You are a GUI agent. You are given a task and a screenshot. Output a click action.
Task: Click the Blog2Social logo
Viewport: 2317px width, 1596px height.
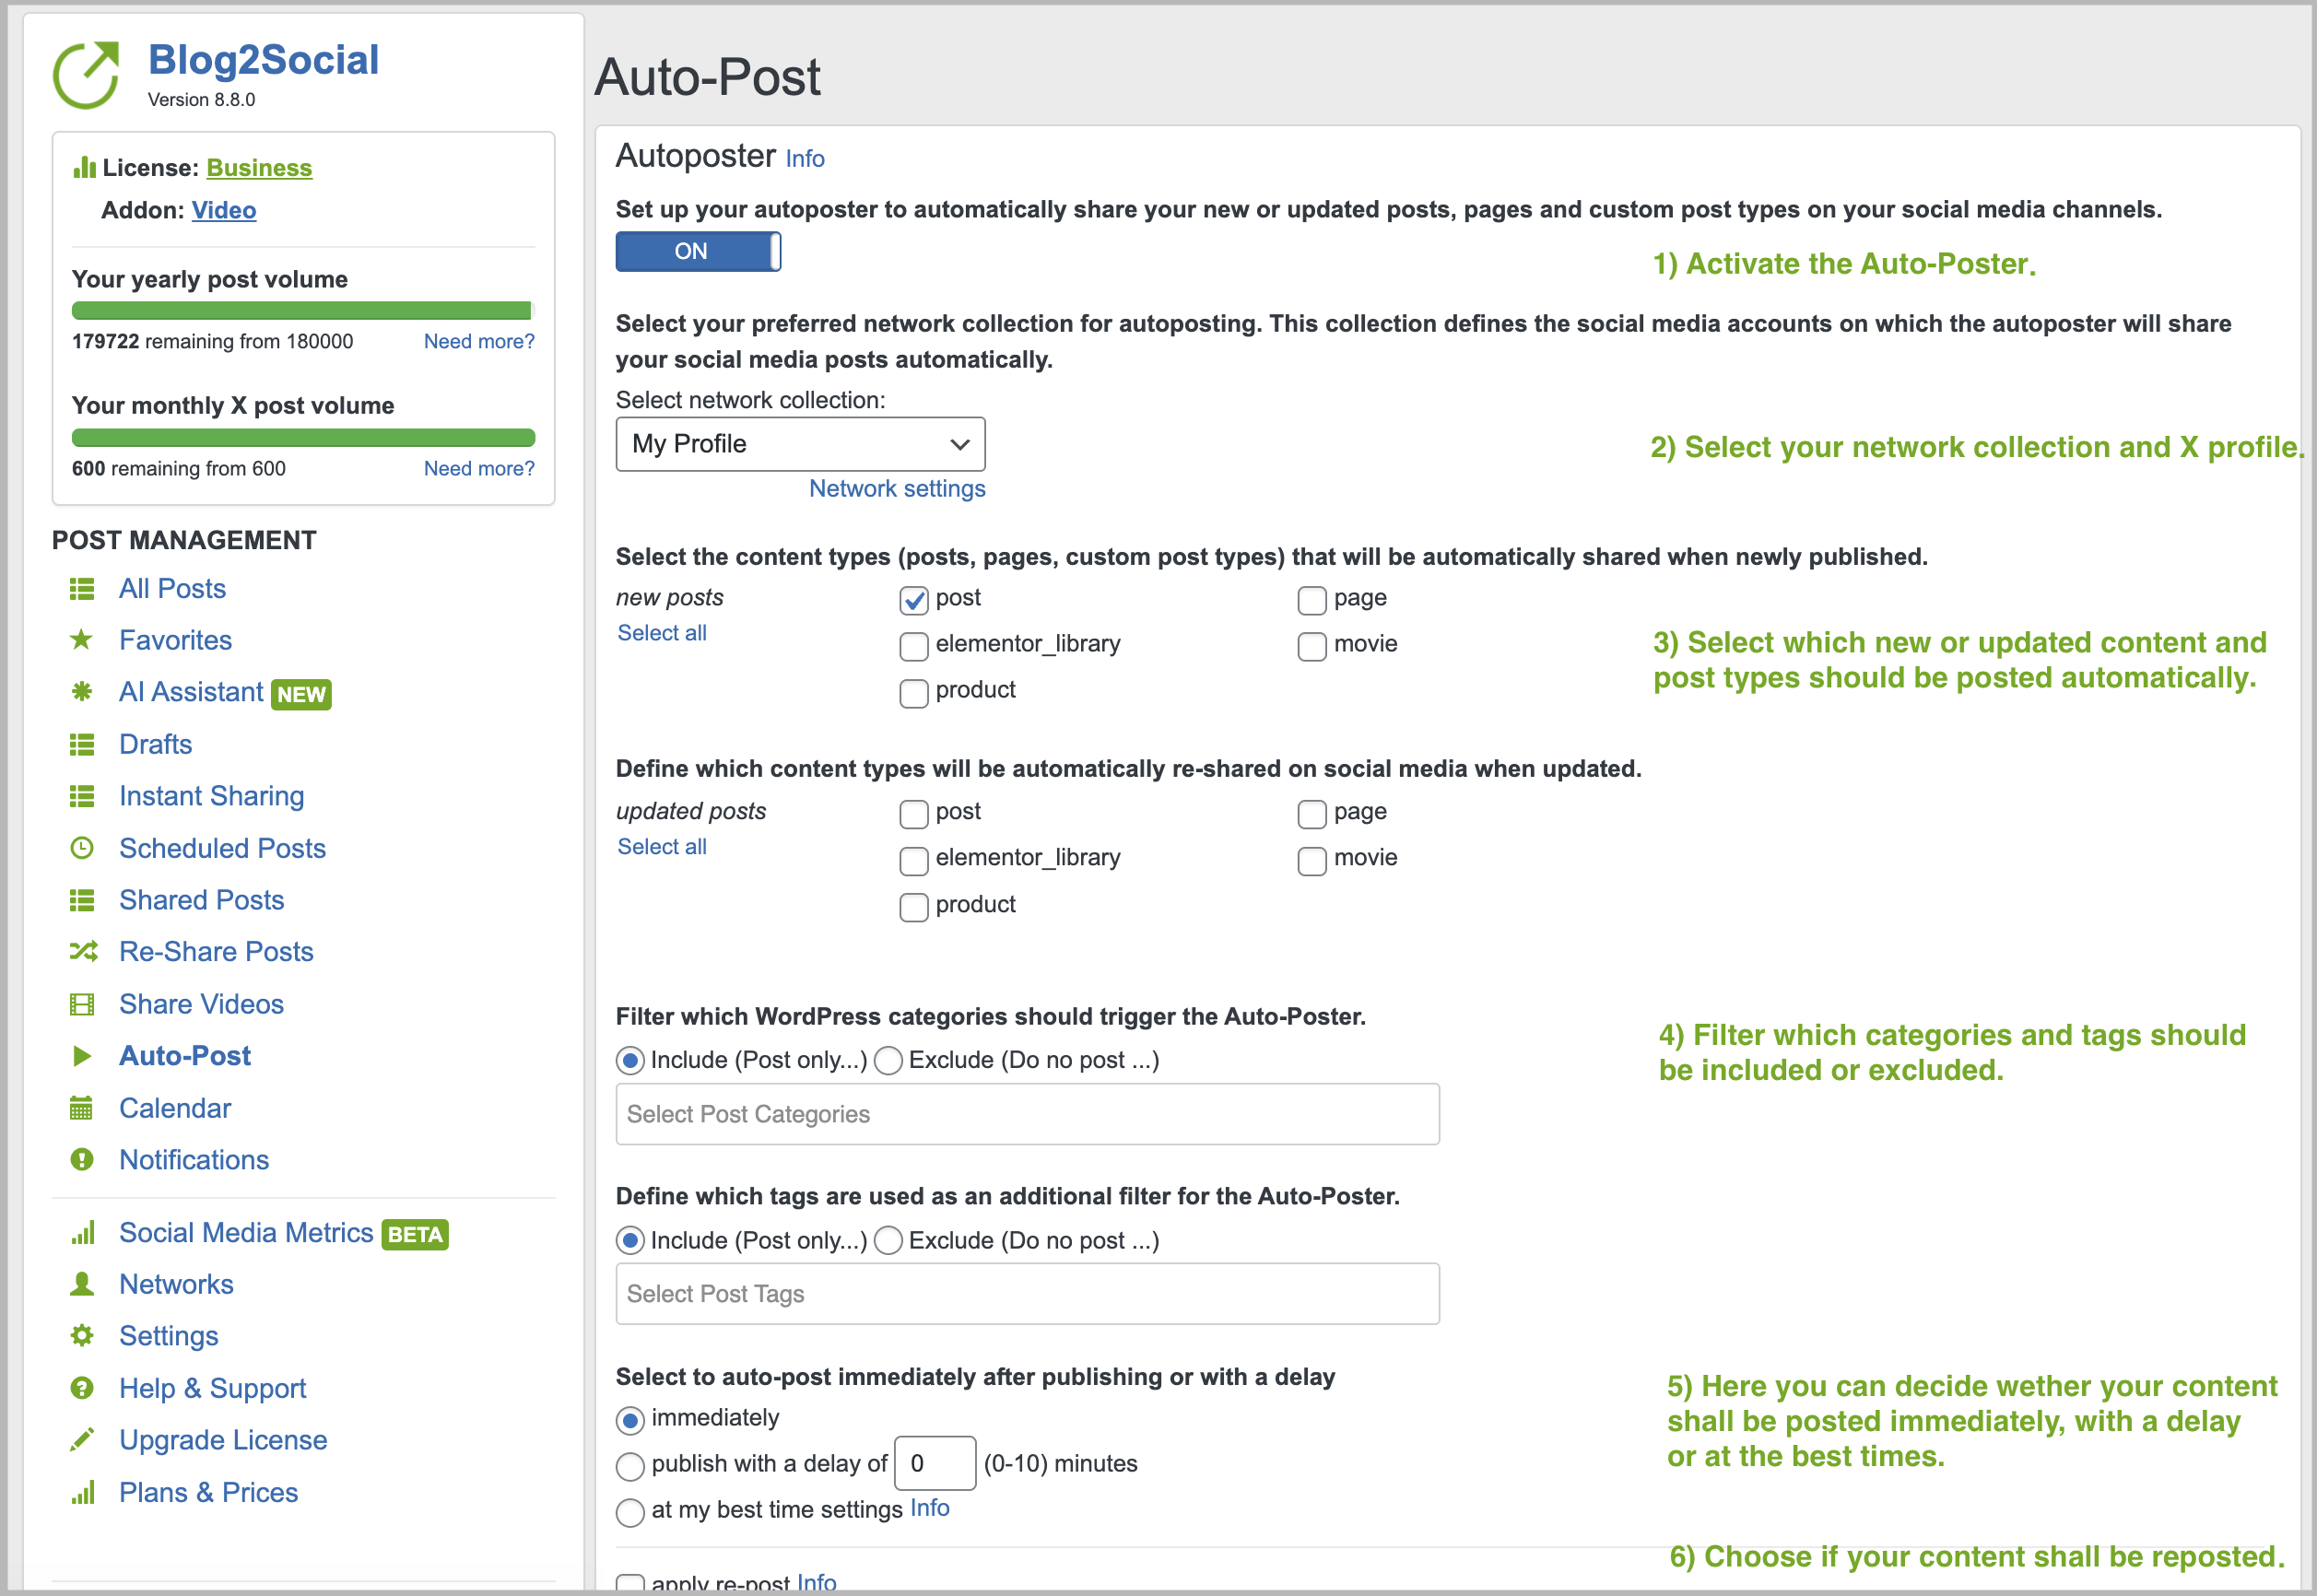click(x=88, y=72)
